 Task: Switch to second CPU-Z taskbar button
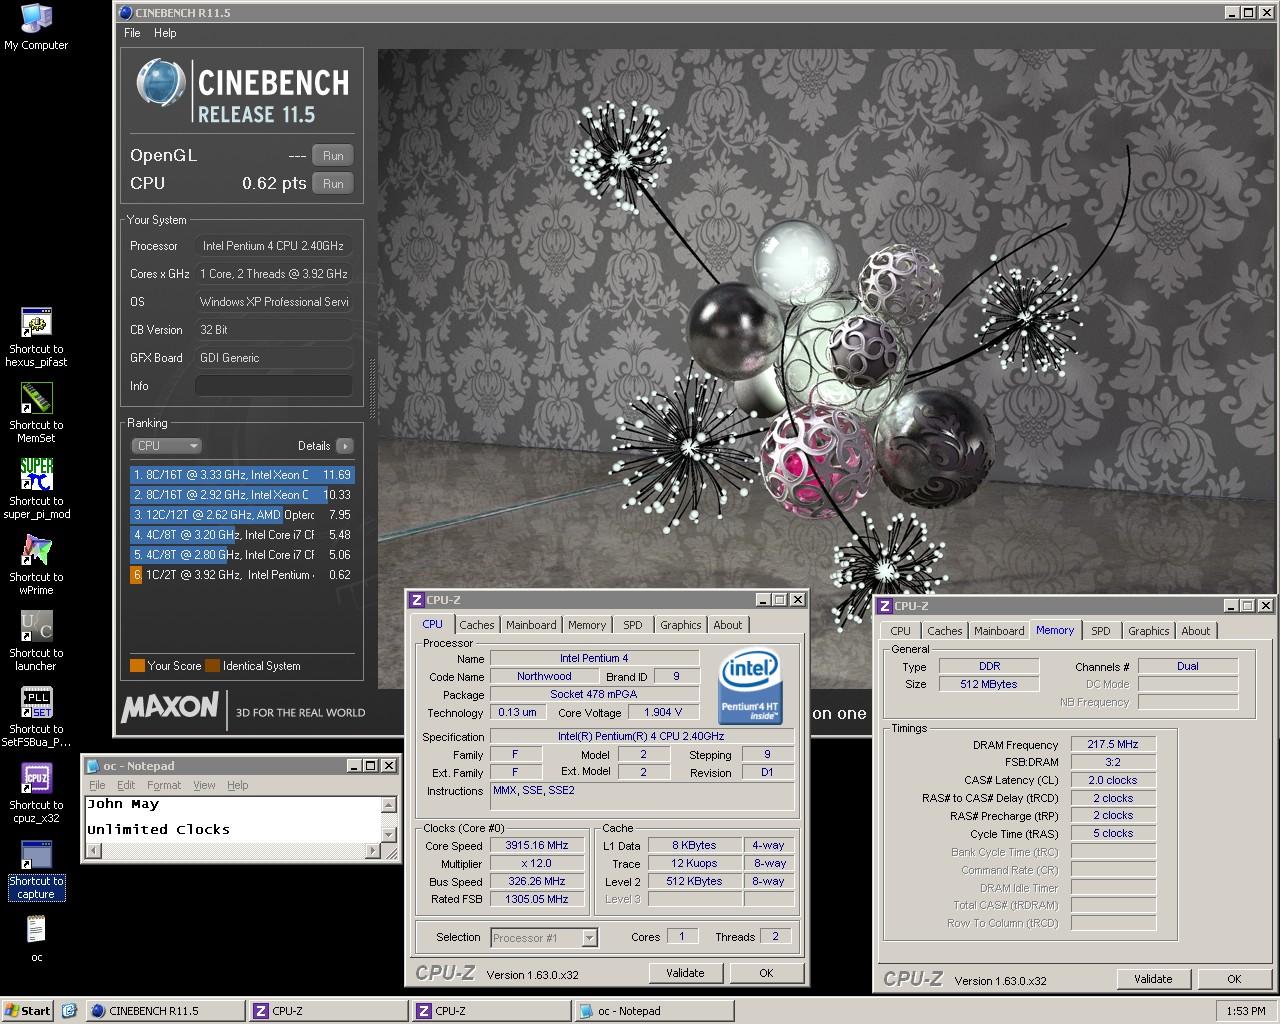491,1011
